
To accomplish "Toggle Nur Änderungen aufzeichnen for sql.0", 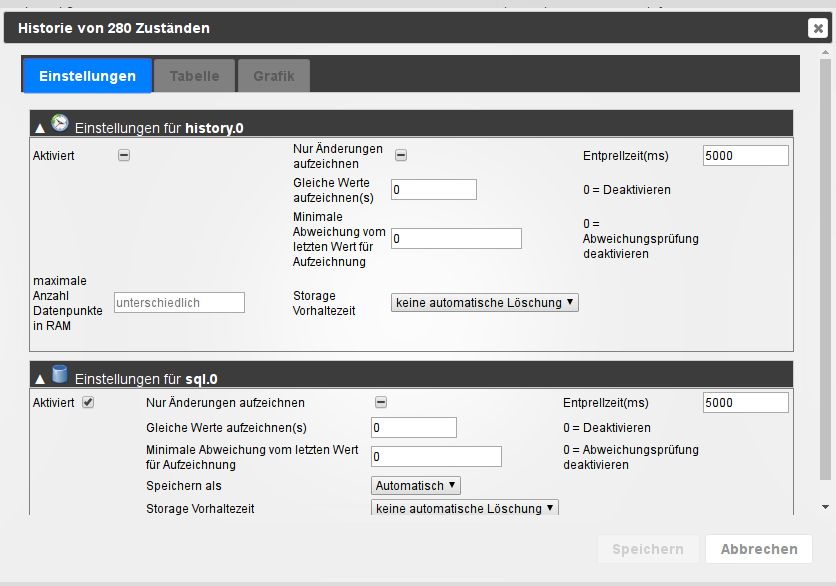I will point(380,402).
